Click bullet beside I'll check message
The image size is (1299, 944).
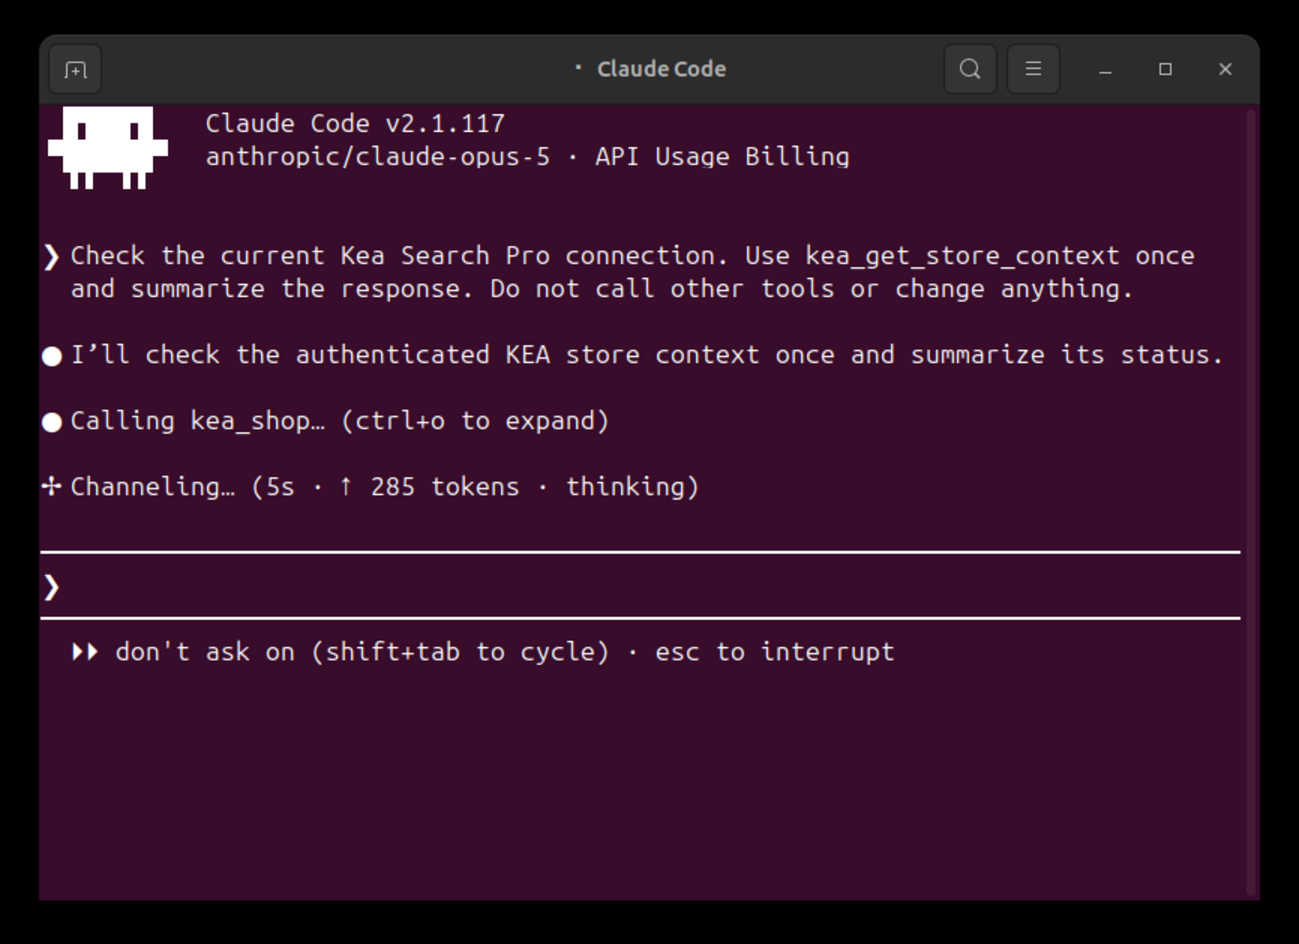point(52,356)
